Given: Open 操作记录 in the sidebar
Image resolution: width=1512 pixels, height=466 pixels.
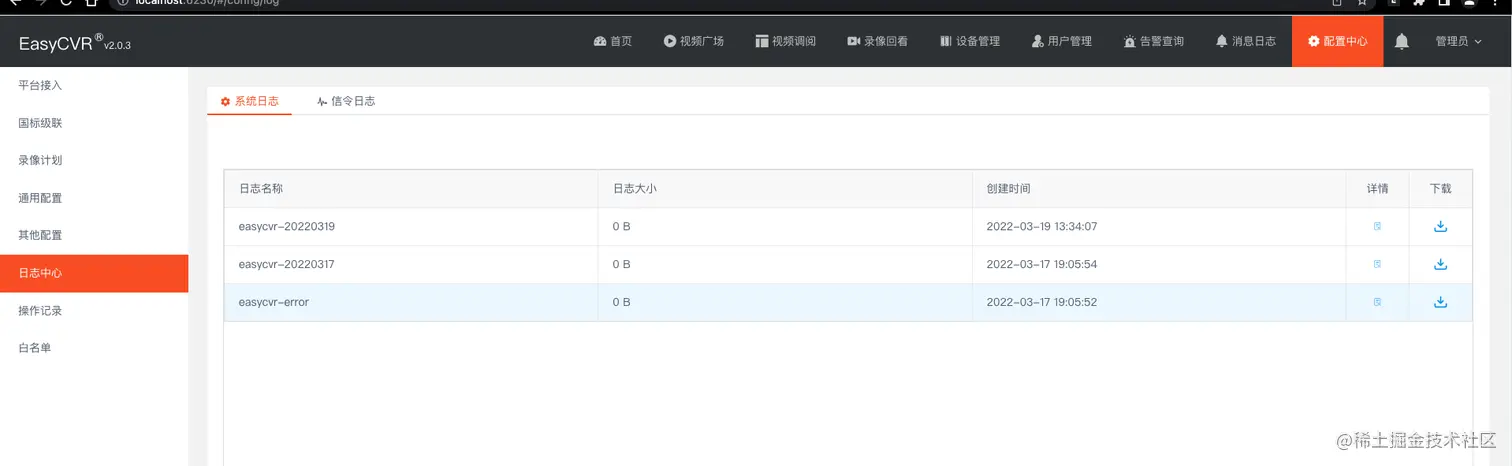Looking at the screenshot, I should [x=94, y=310].
